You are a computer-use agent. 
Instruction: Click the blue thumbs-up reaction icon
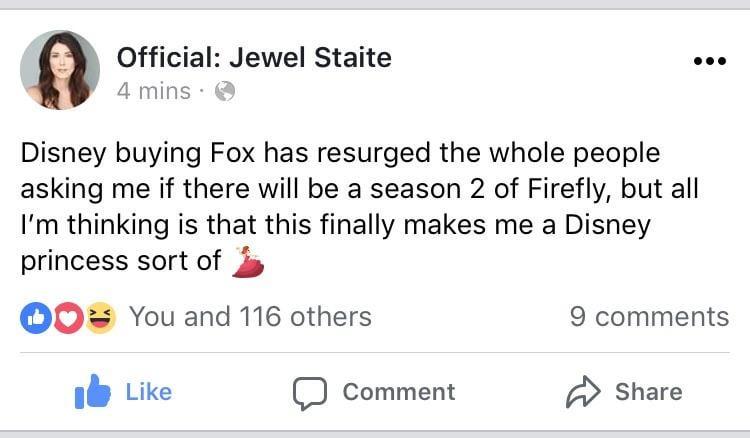tap(34, 317)
